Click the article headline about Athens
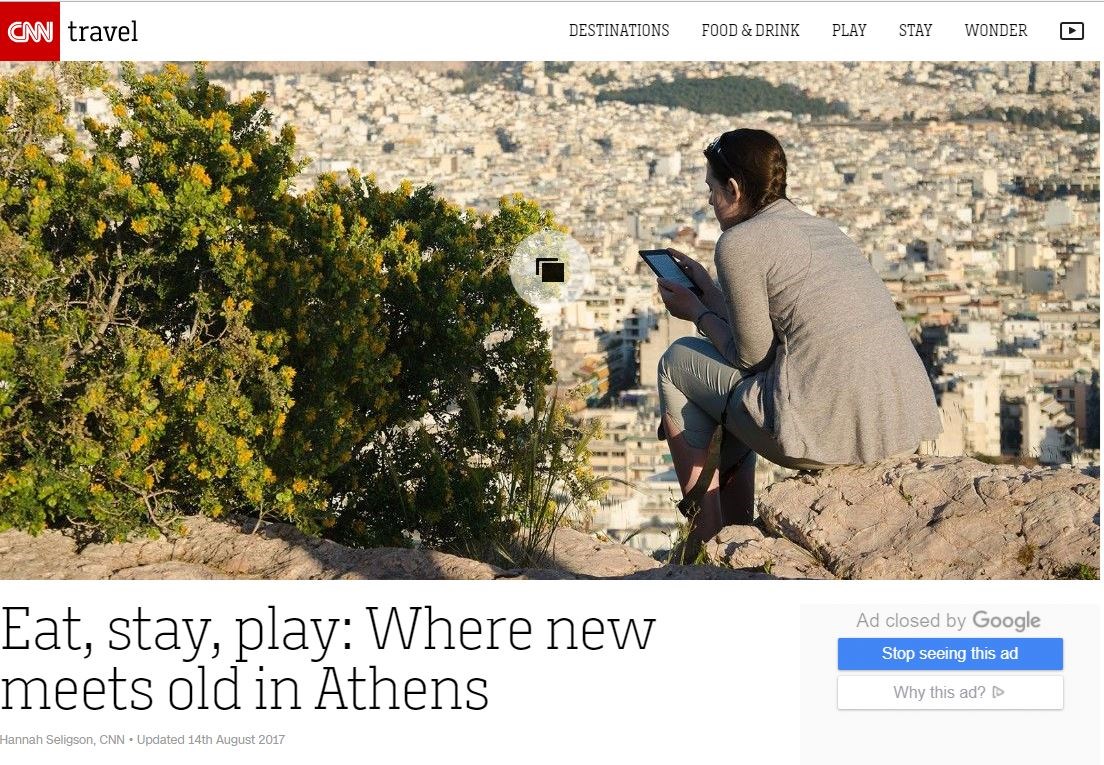 coord(328,659)
